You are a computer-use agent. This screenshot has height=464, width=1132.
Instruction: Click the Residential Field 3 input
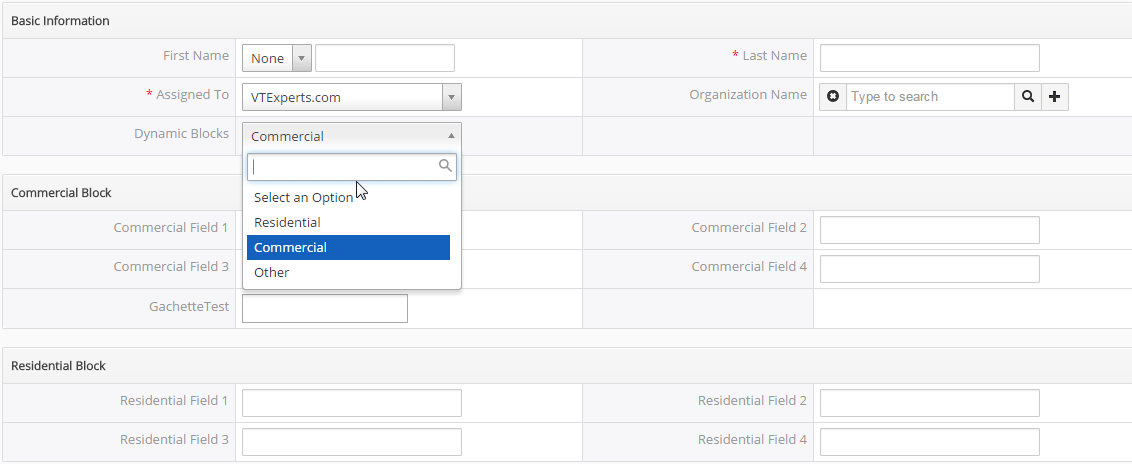[352, 442]
